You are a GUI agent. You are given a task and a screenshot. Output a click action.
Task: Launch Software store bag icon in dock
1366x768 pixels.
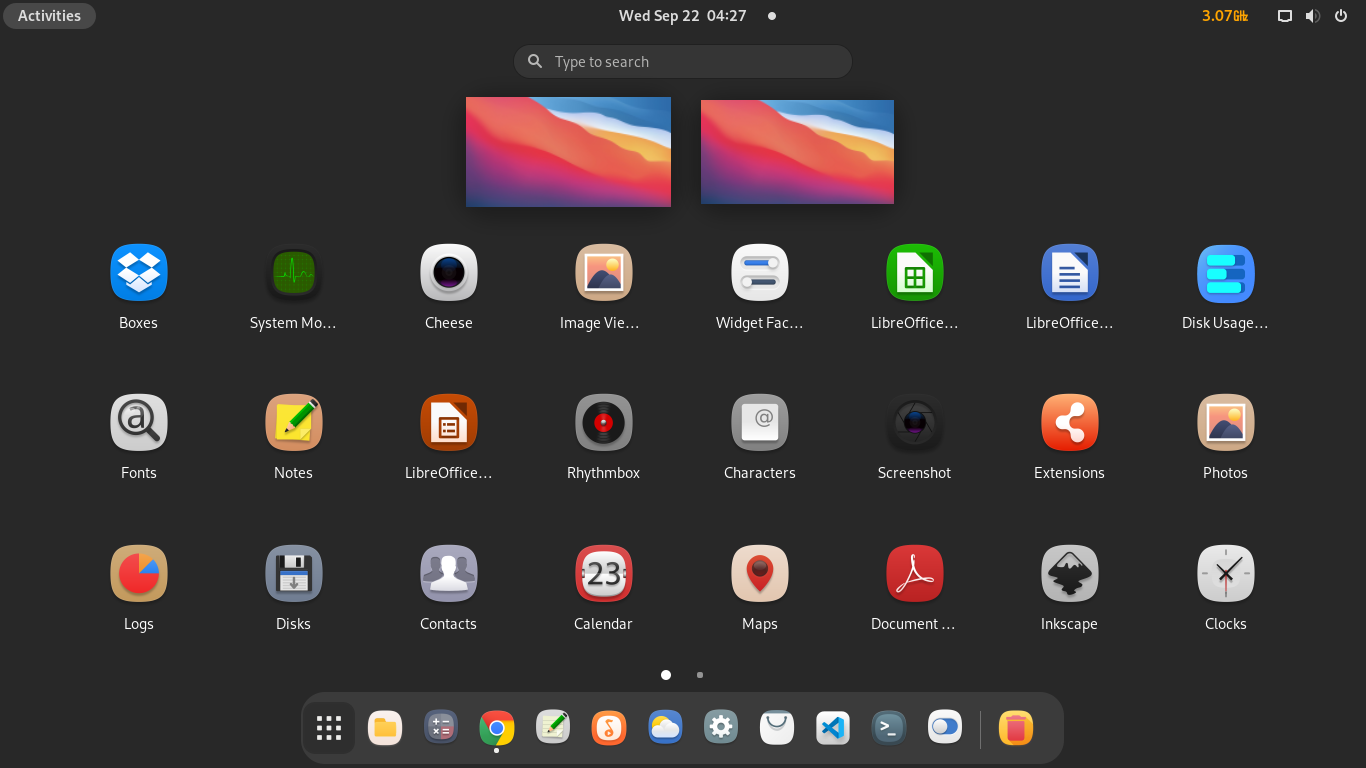pyautogui.click(x=777, y=728)
